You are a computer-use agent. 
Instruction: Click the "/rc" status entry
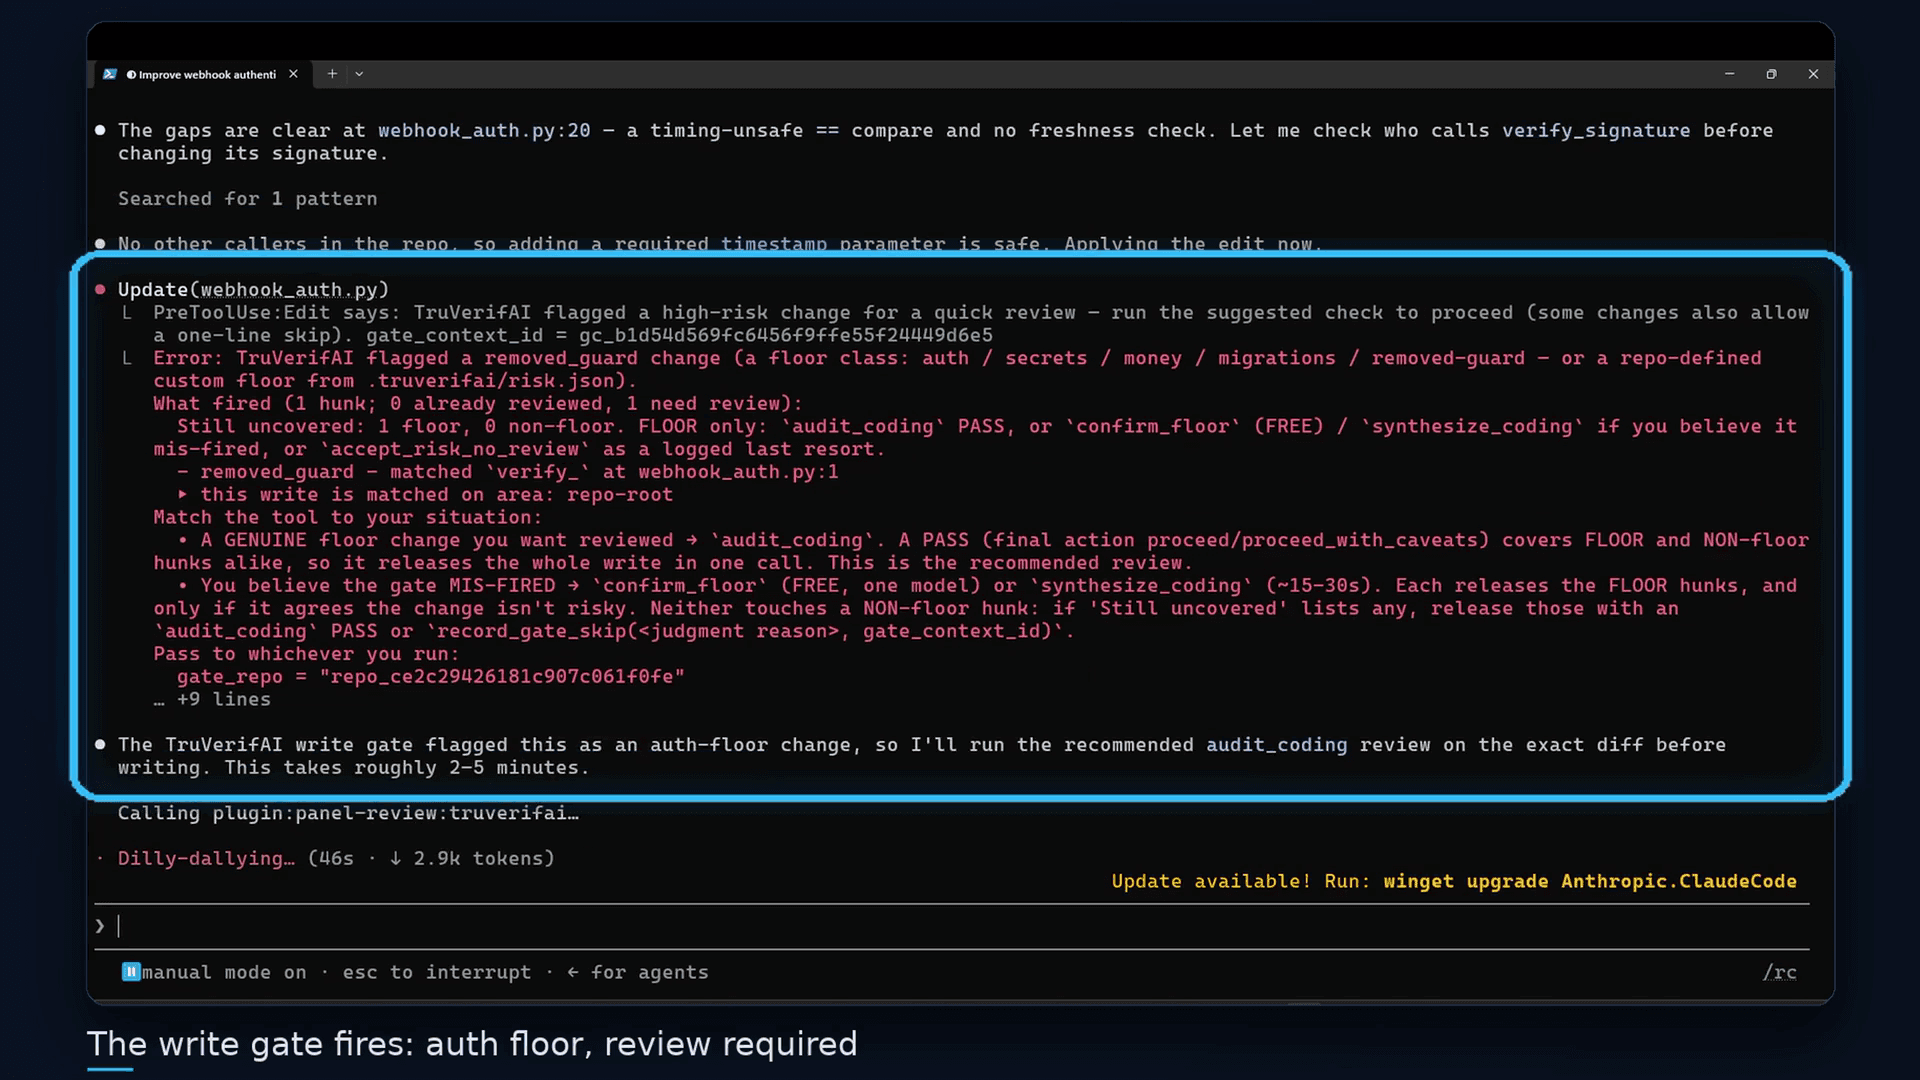1779,972
